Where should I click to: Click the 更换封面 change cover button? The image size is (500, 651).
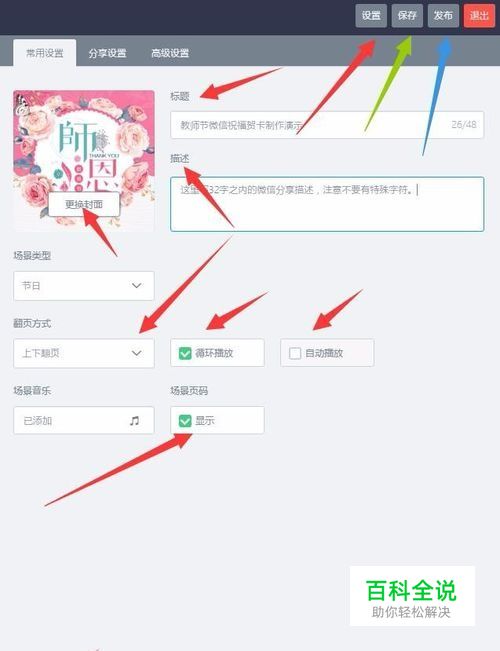84,204
